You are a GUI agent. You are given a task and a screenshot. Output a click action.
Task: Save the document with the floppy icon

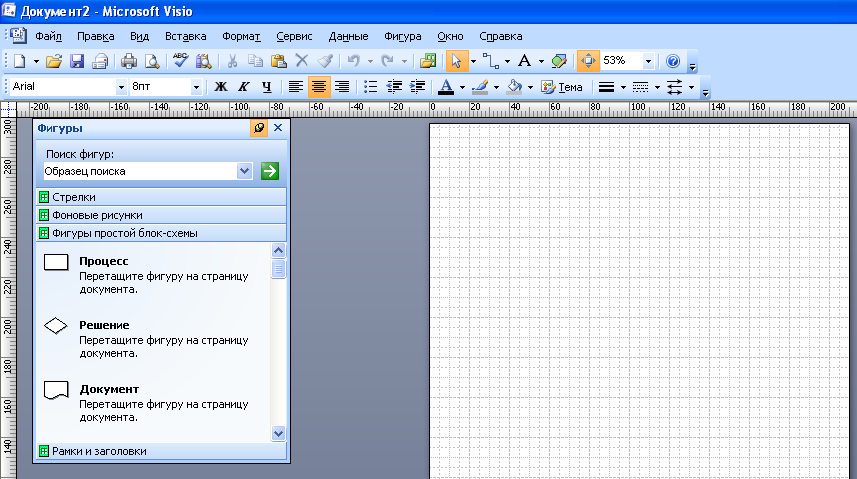(77, 61)
